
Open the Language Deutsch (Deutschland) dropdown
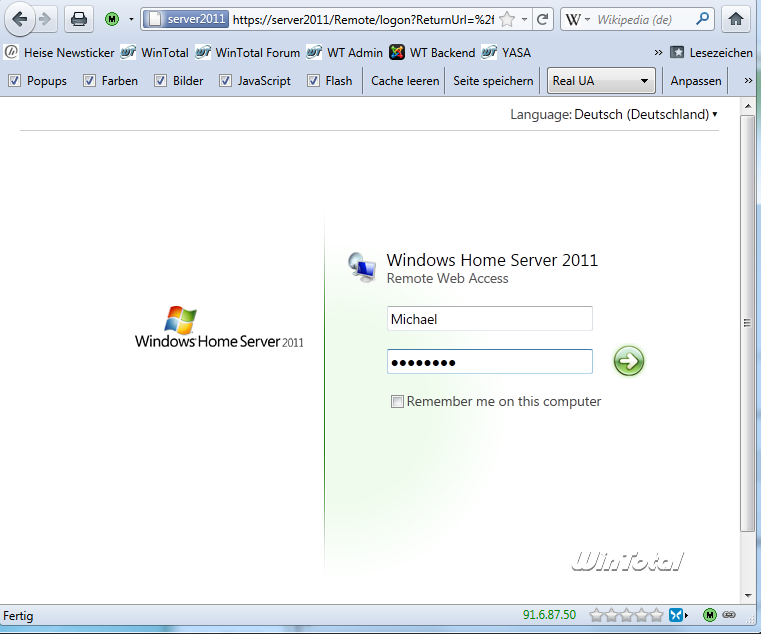pos(645,115)
